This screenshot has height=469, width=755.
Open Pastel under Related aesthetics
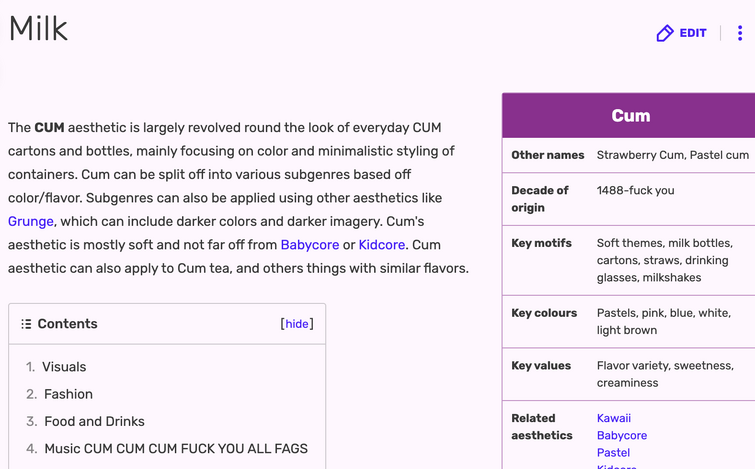613,453
